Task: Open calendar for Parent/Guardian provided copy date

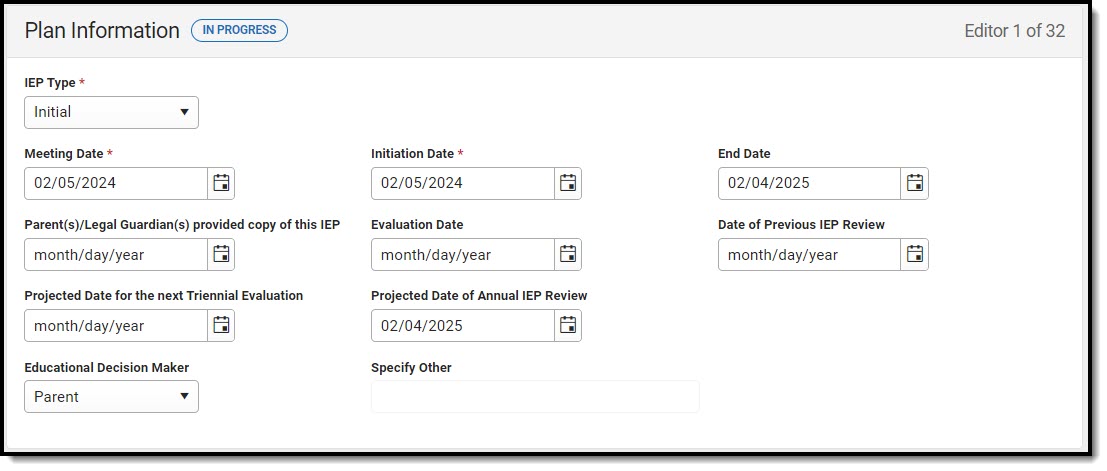Action: 221,254
